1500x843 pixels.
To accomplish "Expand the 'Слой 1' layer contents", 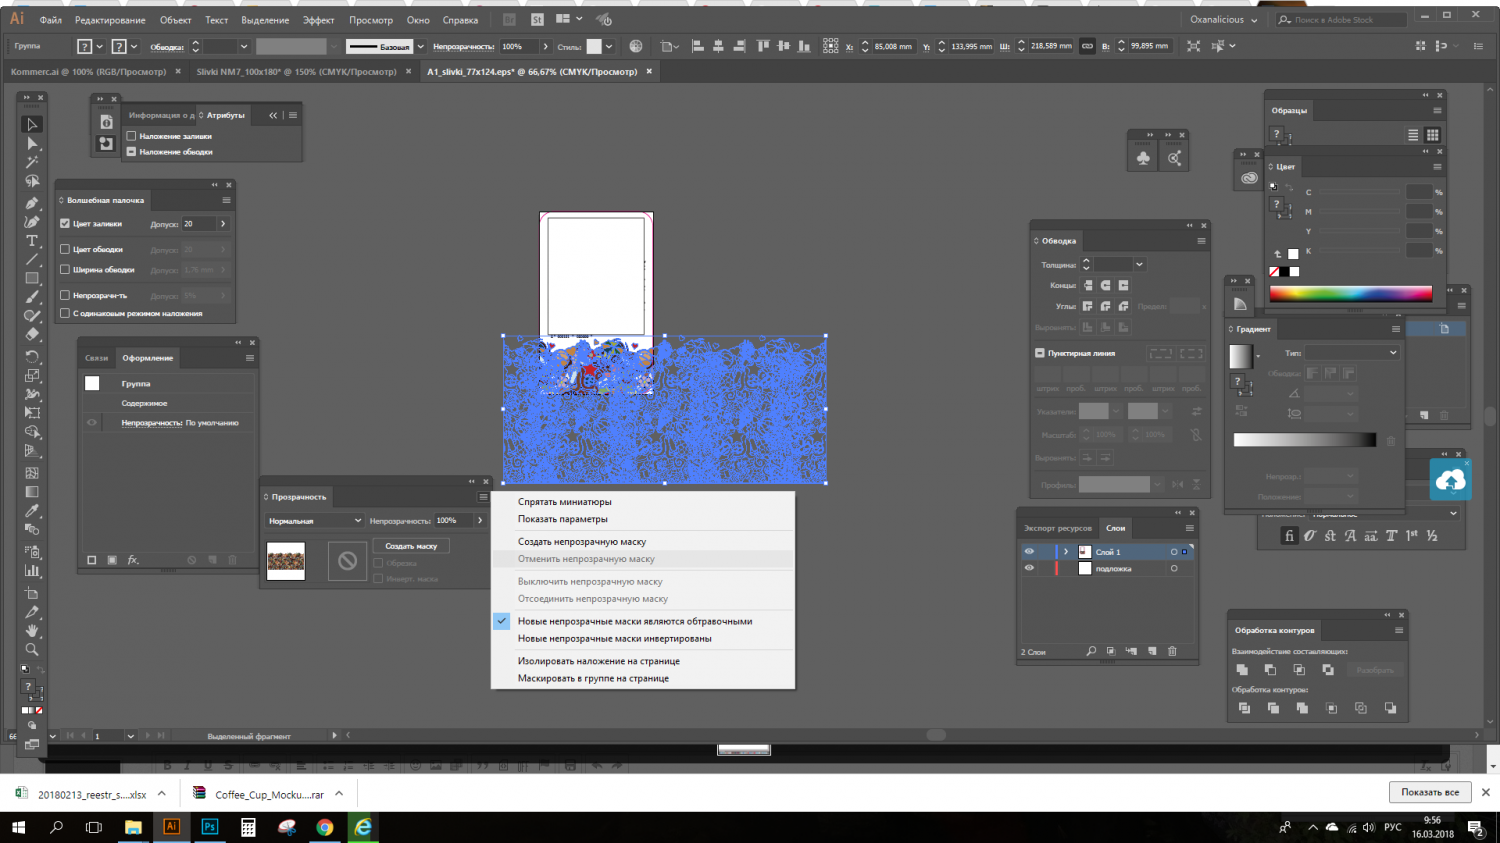I will 1066,552.
